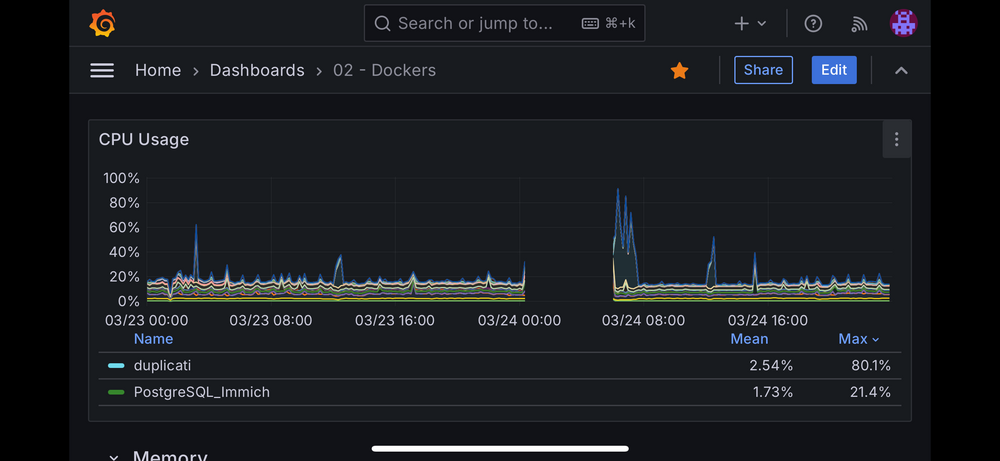The width and height of the screenshot is (1000, 461).
Task: Select the 02 - Dockers breadcrumb
Action: click(x=385, y=70)
